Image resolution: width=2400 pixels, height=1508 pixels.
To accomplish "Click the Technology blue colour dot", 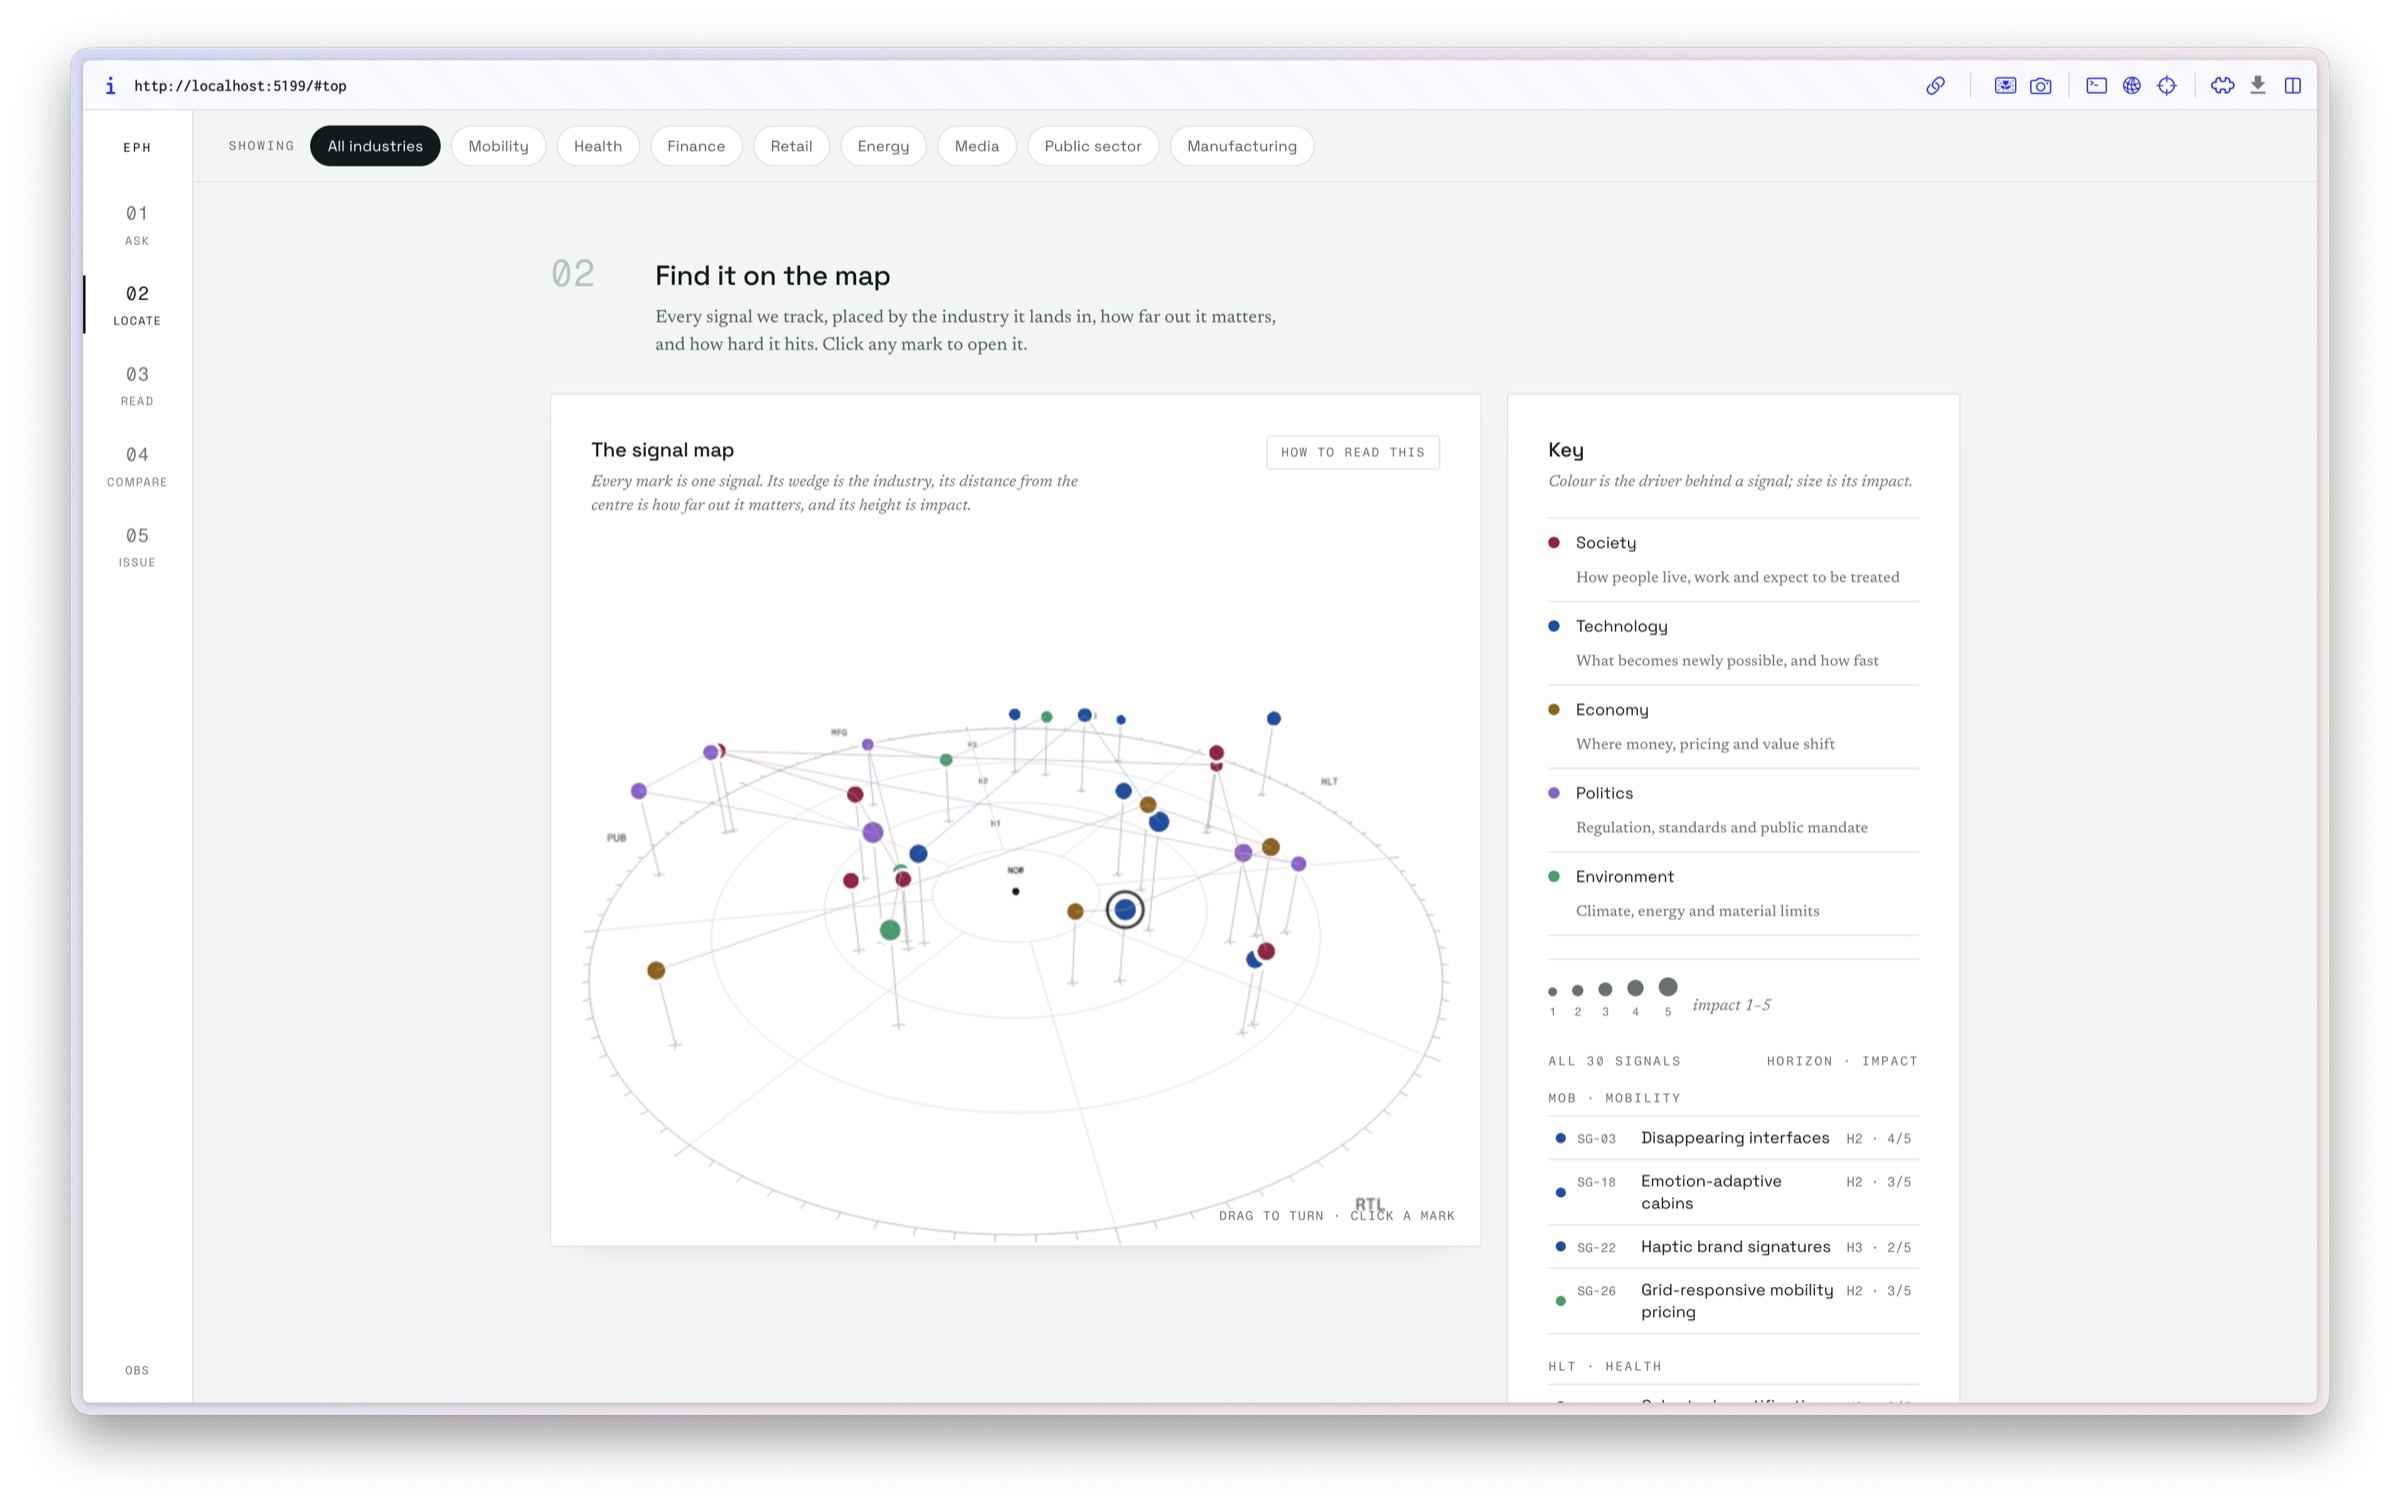I will click(x=1554, y=626).
